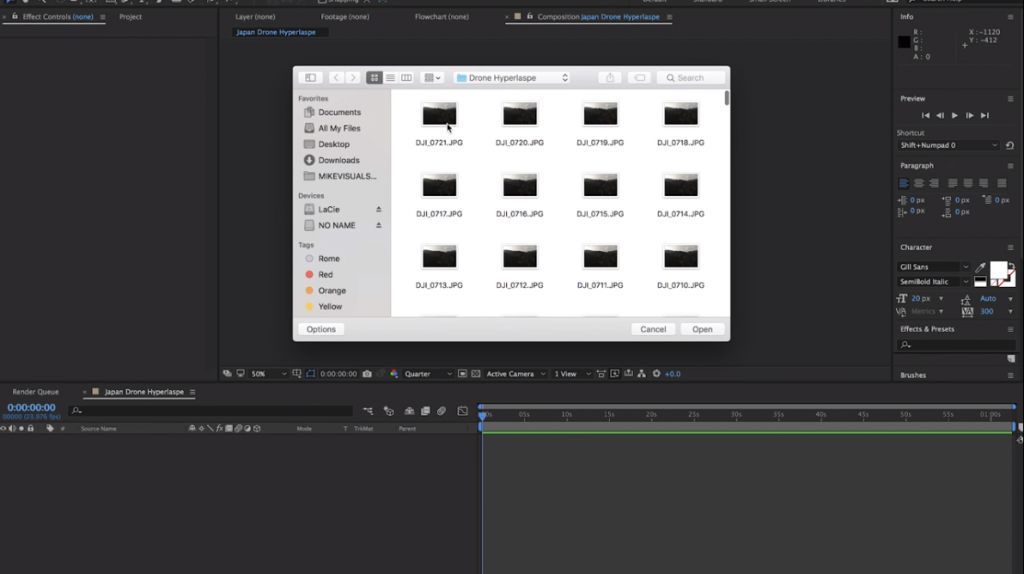This screenshot has height=574, width=1024.
Task: Jump to first frame in Preview
Action: pos(925,116)
